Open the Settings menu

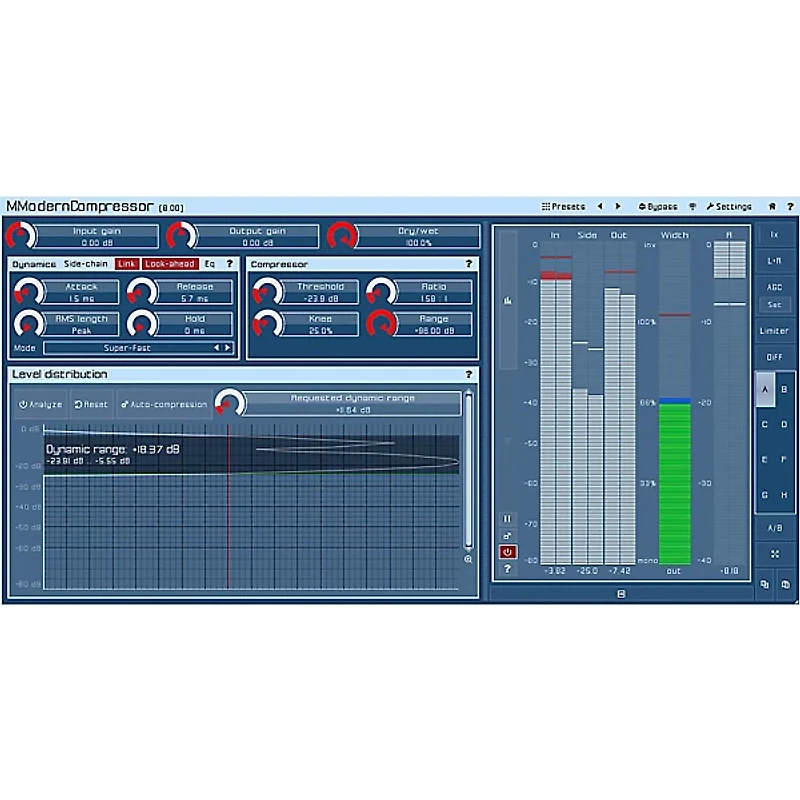[x=729, y=206]
